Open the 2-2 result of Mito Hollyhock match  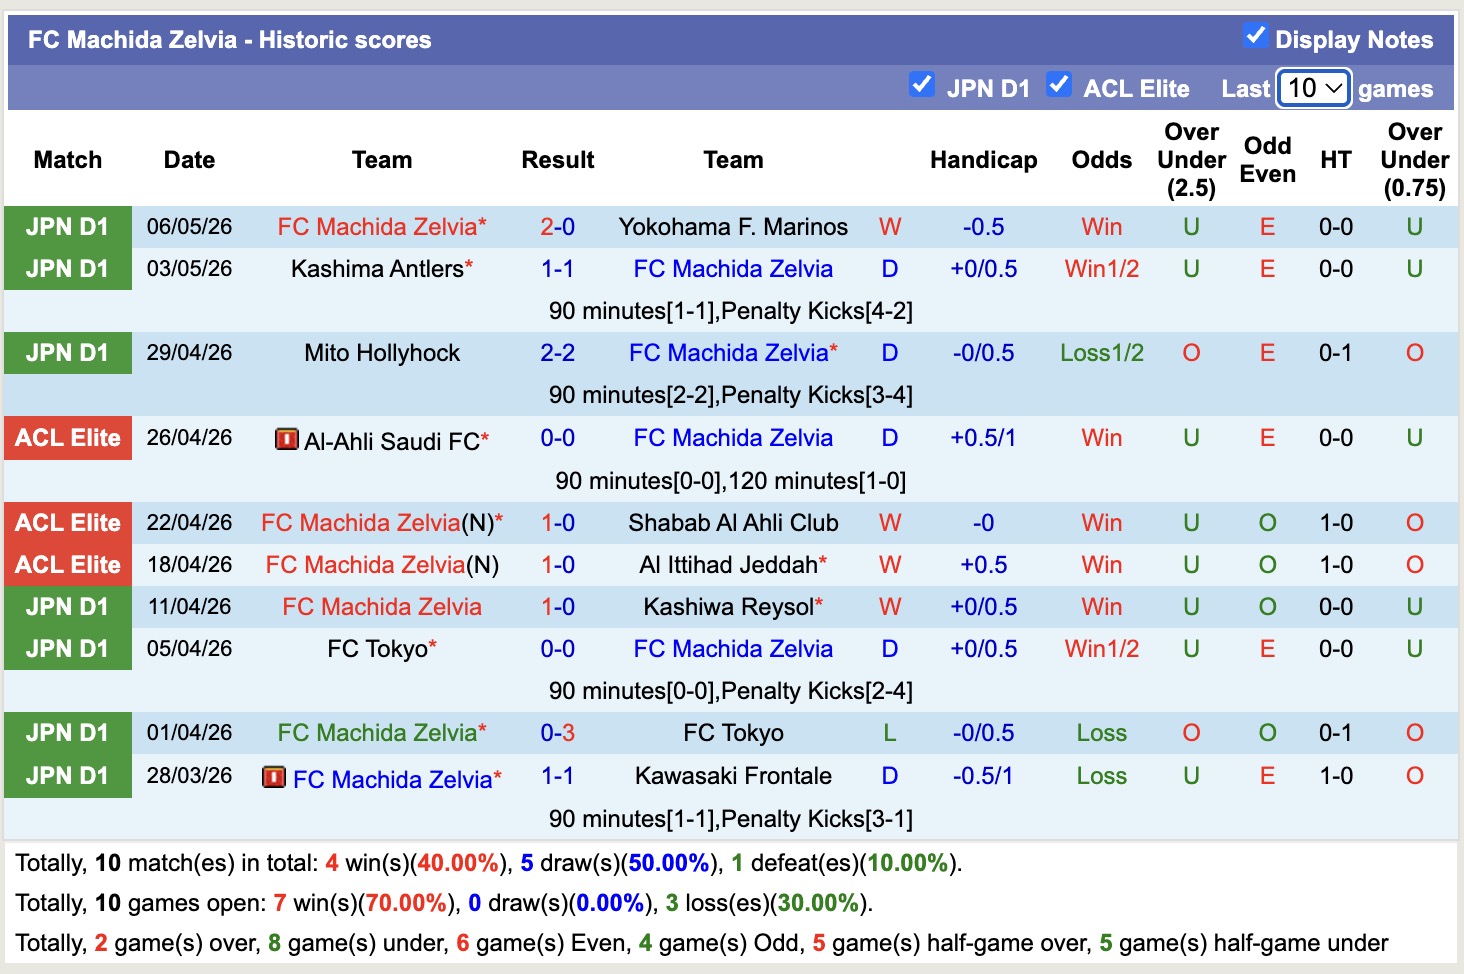click(x=557, y=353)
